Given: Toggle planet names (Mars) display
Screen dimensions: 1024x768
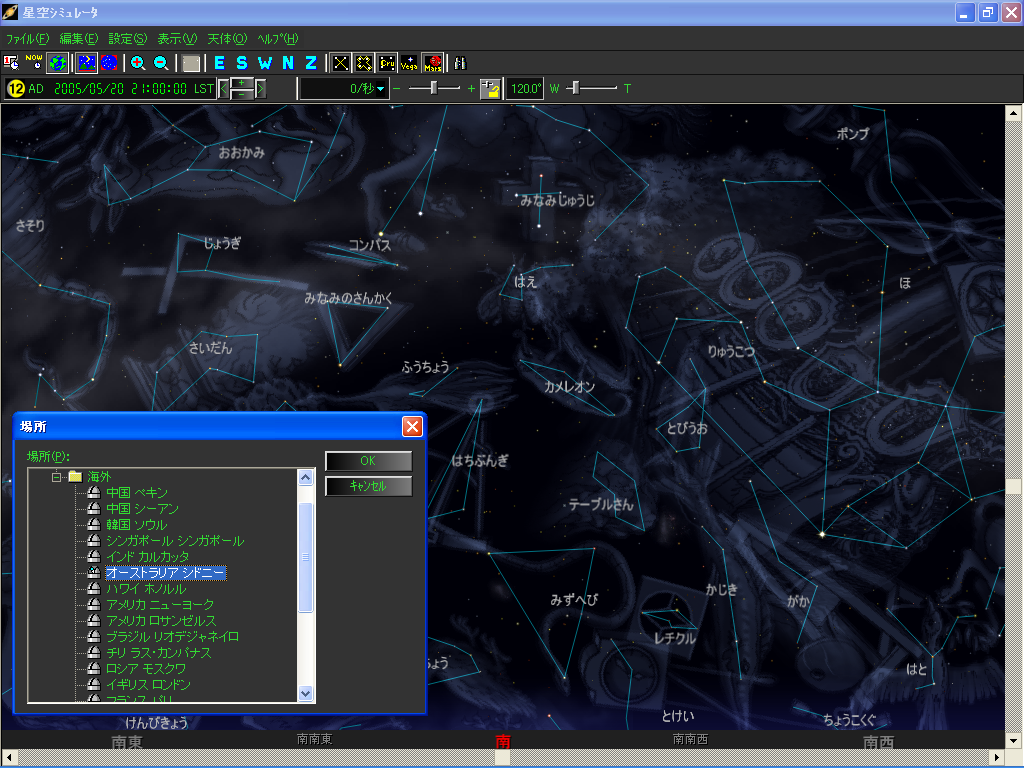Looking at the screenshot, I should tap(432, 63).
